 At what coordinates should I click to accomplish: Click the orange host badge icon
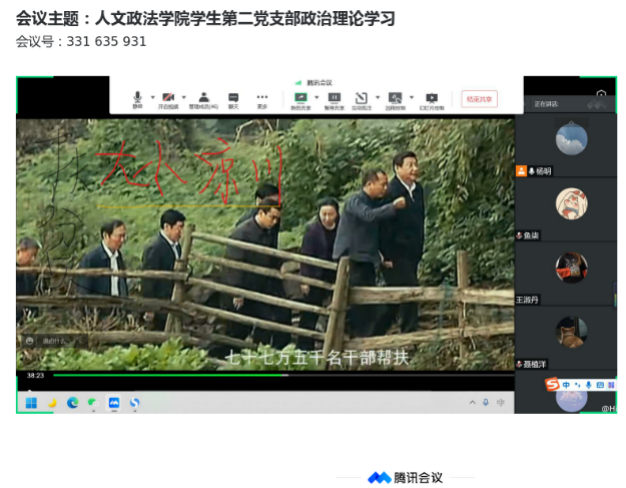point(521,171)
